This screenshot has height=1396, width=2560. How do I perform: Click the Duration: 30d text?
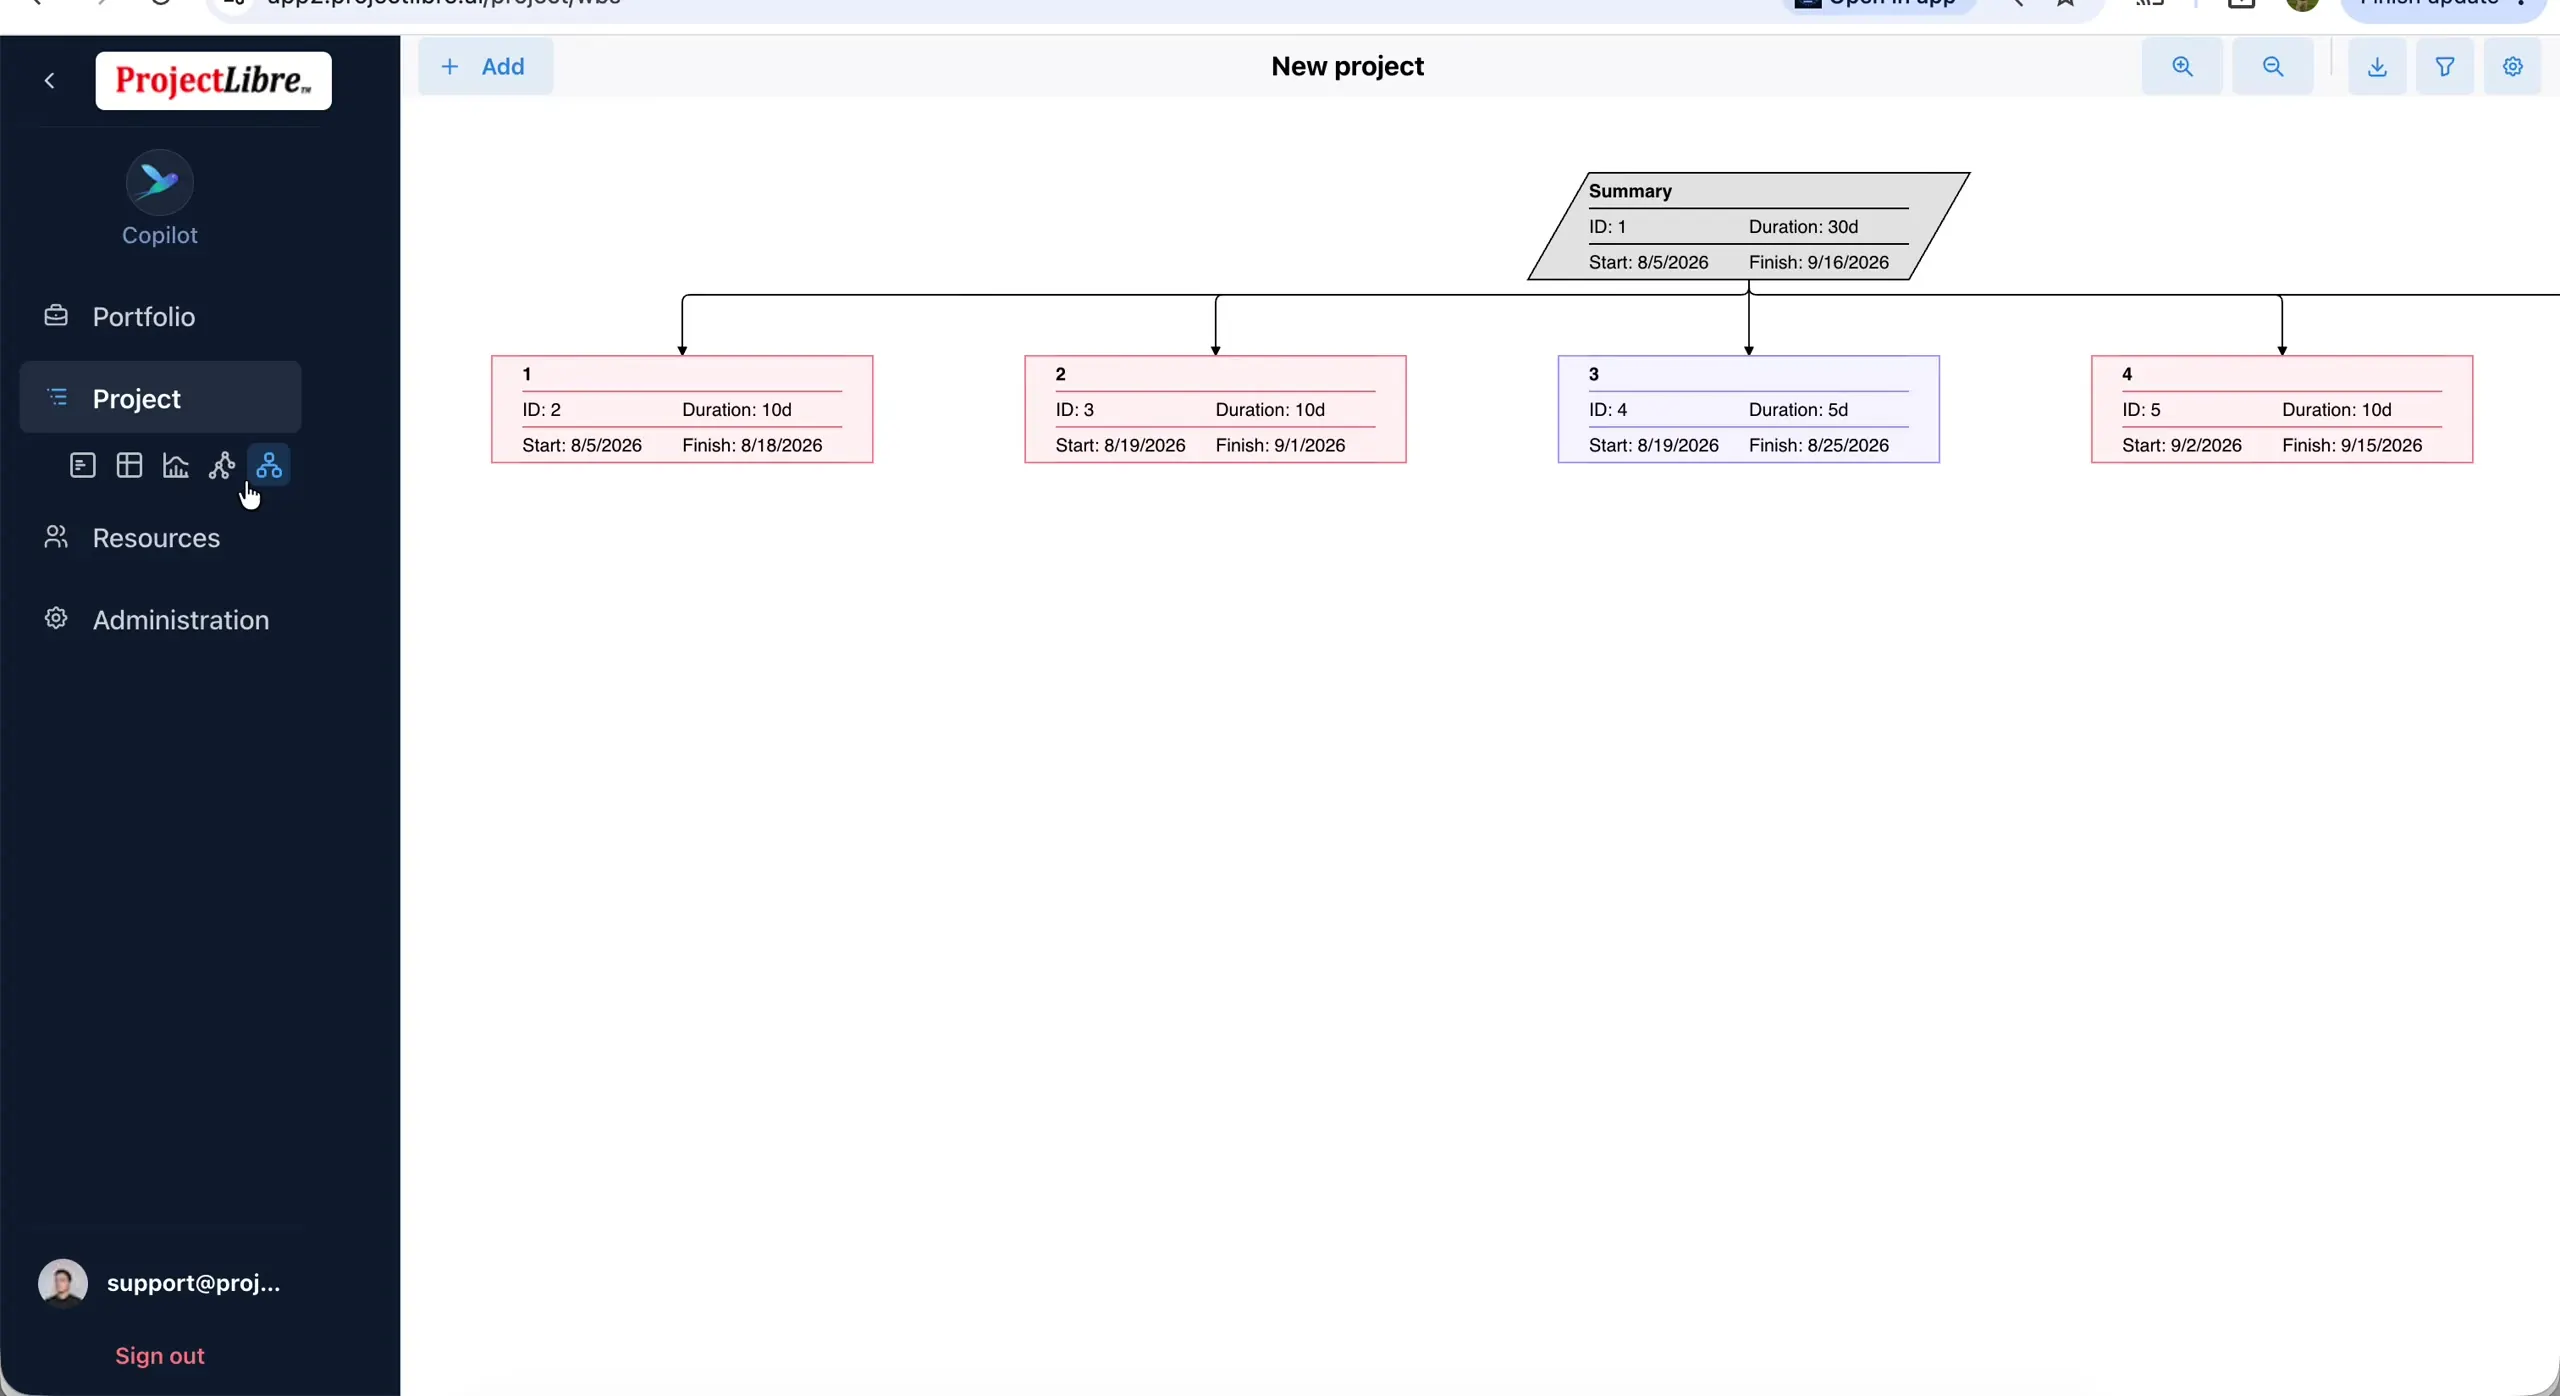[1803, 227]
